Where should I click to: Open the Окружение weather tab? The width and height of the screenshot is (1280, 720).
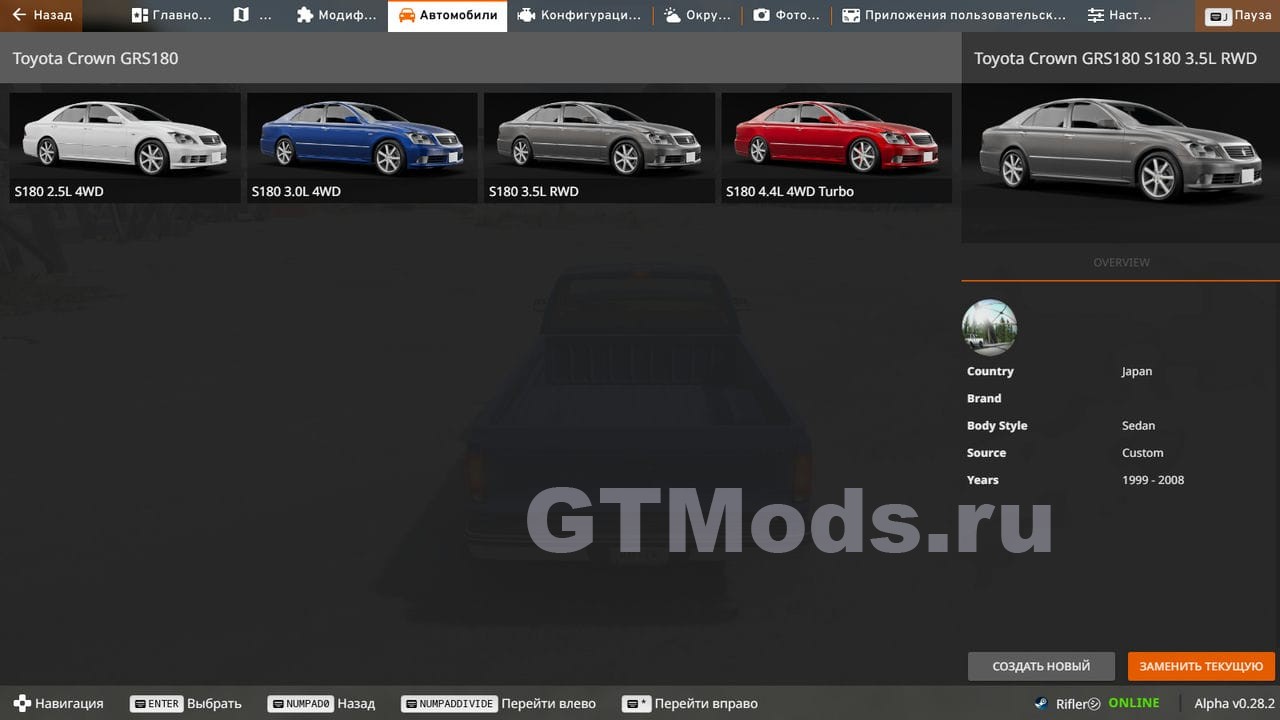pos(697,16)
